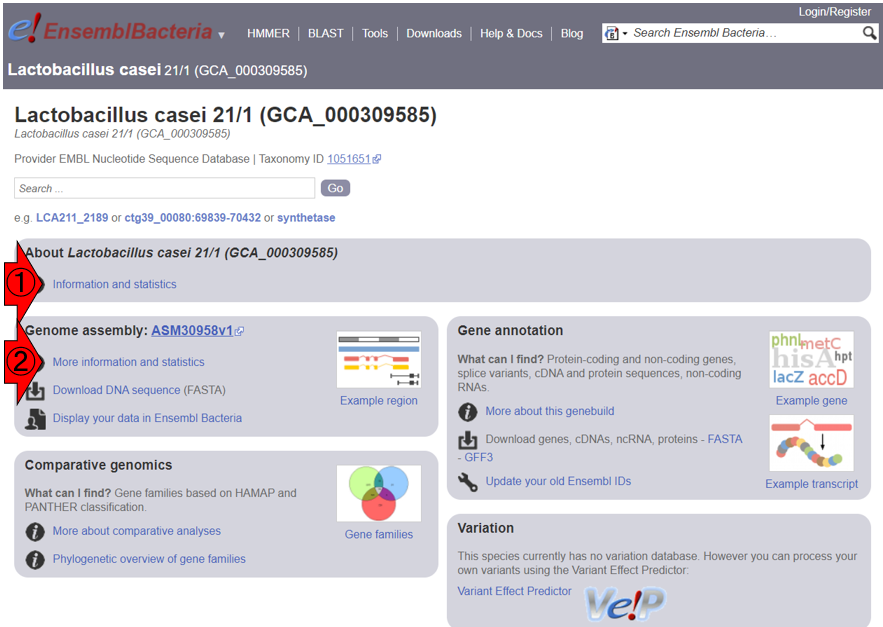Open Update your old Ensembl IDs link

click(x=558, y=481)
